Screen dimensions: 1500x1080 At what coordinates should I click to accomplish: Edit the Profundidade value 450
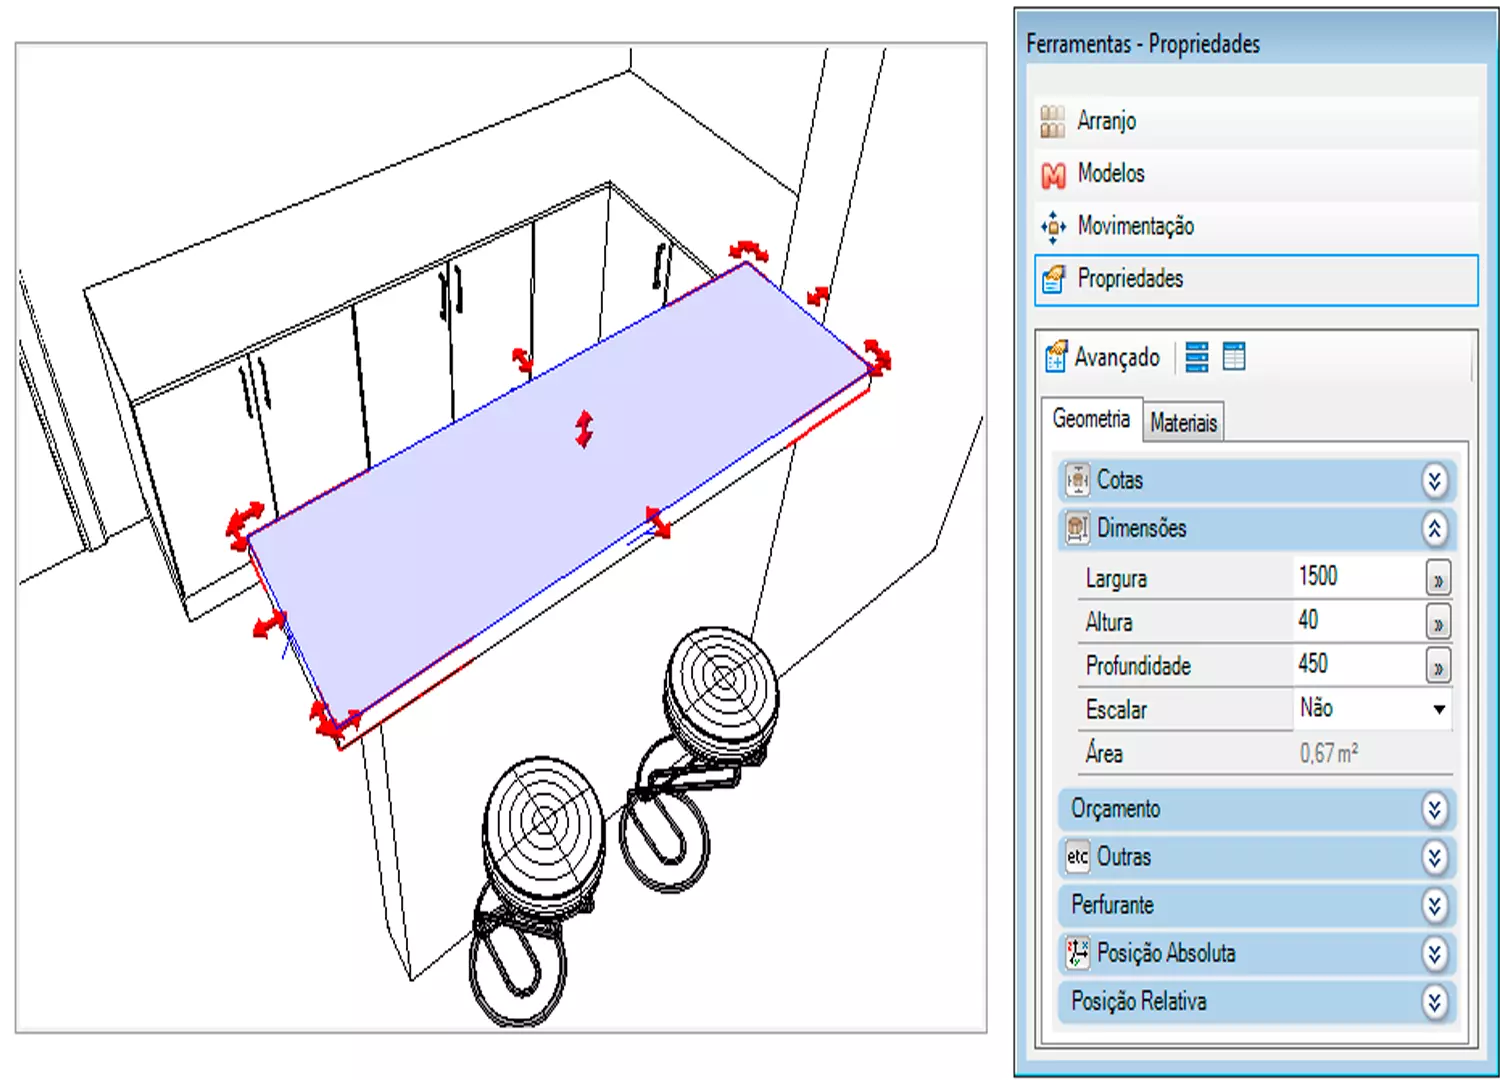coord(1358,665)
